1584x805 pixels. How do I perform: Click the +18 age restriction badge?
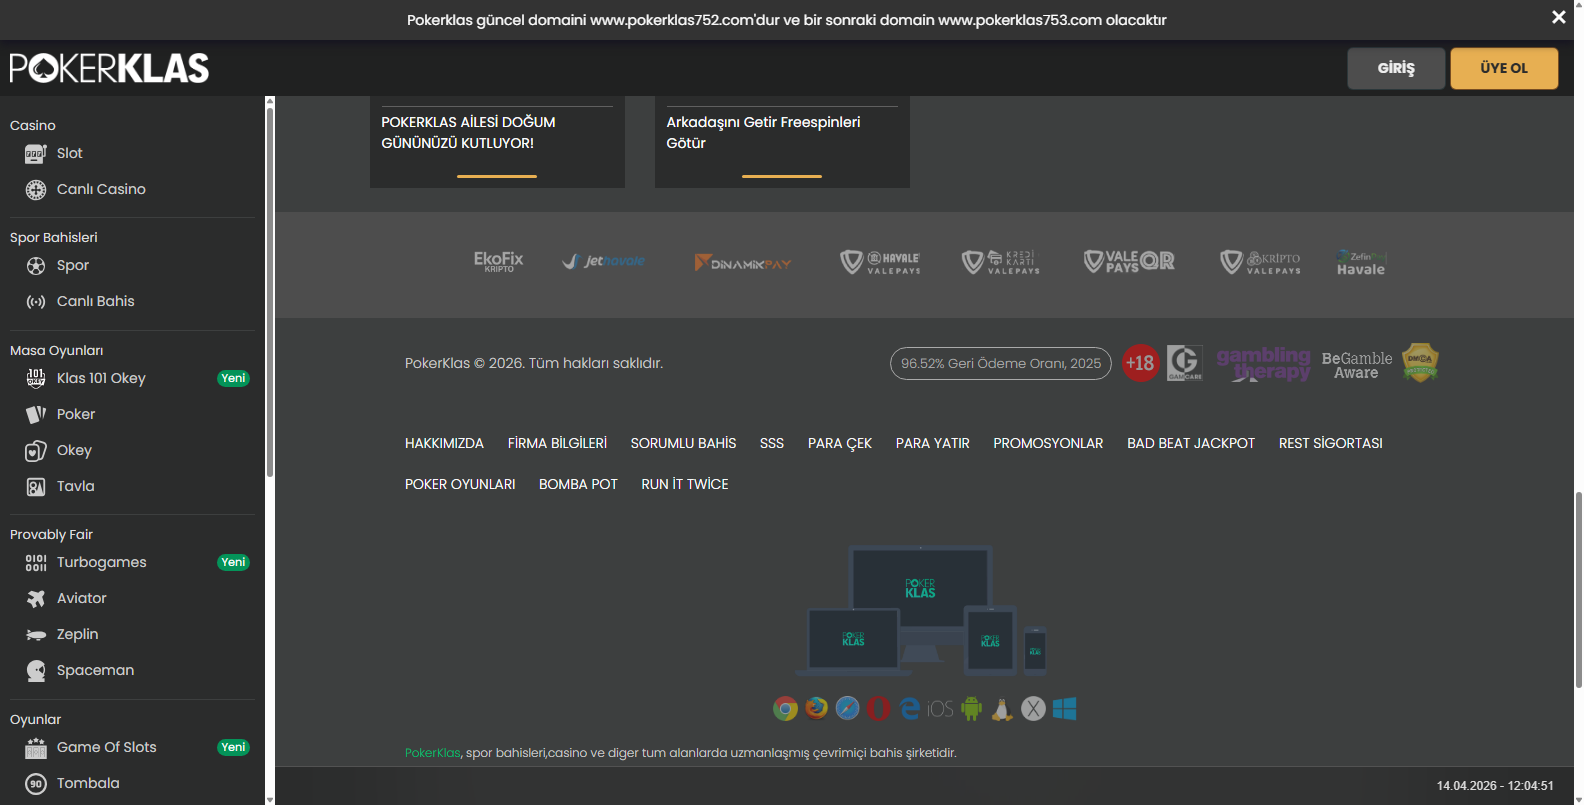(1140, 363)
